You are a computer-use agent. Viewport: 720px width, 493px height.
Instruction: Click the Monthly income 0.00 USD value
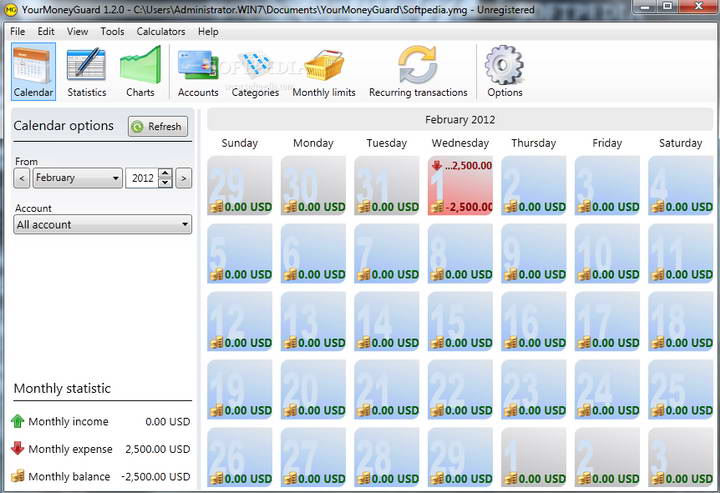[x=168, y=421]
